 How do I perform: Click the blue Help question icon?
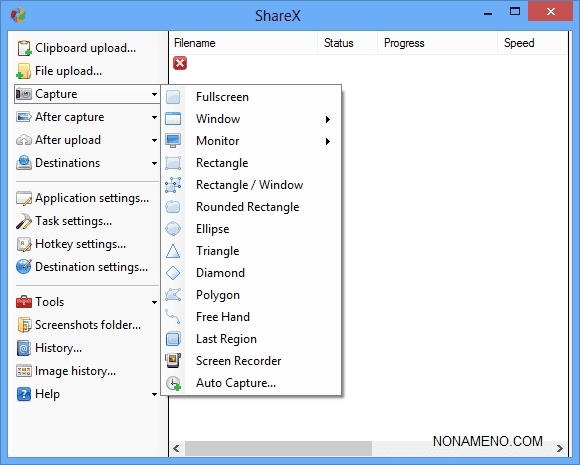coord(24,394)
